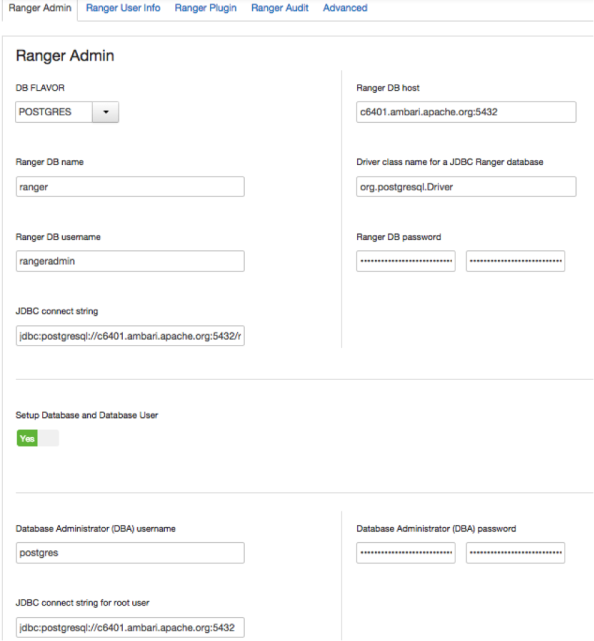Click the Ranger DB username field
This screenshot has height=641, width=594.
coord(130,261)
